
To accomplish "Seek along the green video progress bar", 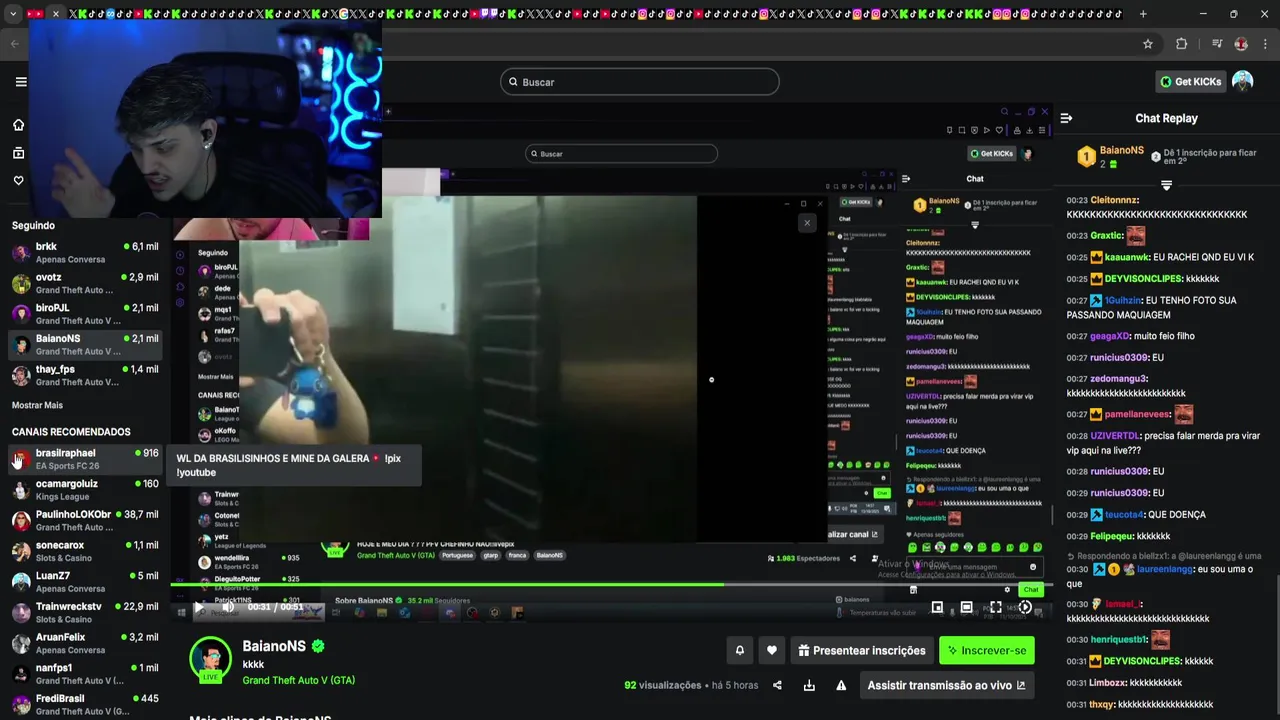I will point(611,585).
